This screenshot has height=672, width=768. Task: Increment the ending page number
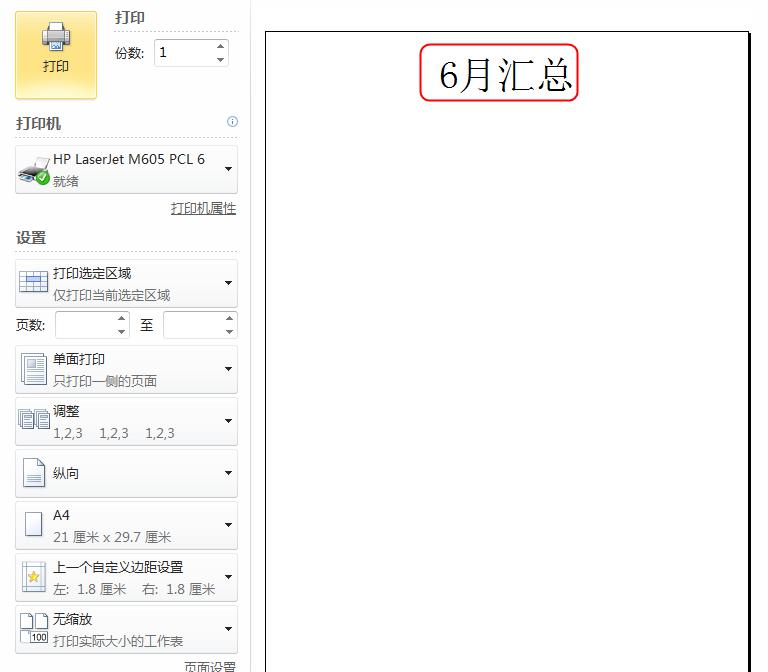click(230, 318)
